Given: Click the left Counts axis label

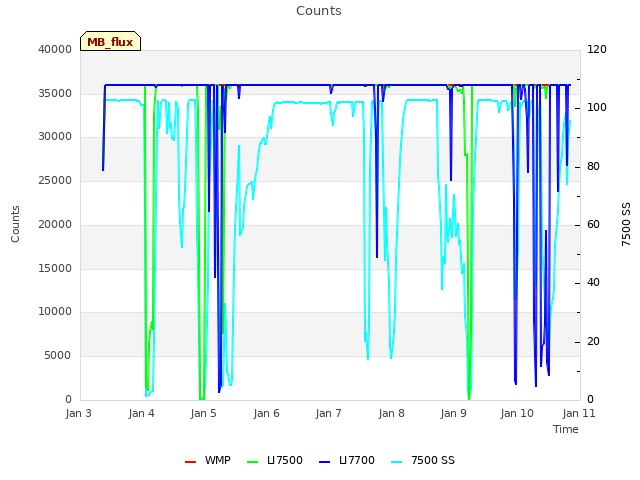Looking at the screenshot, I should point(15,224).
